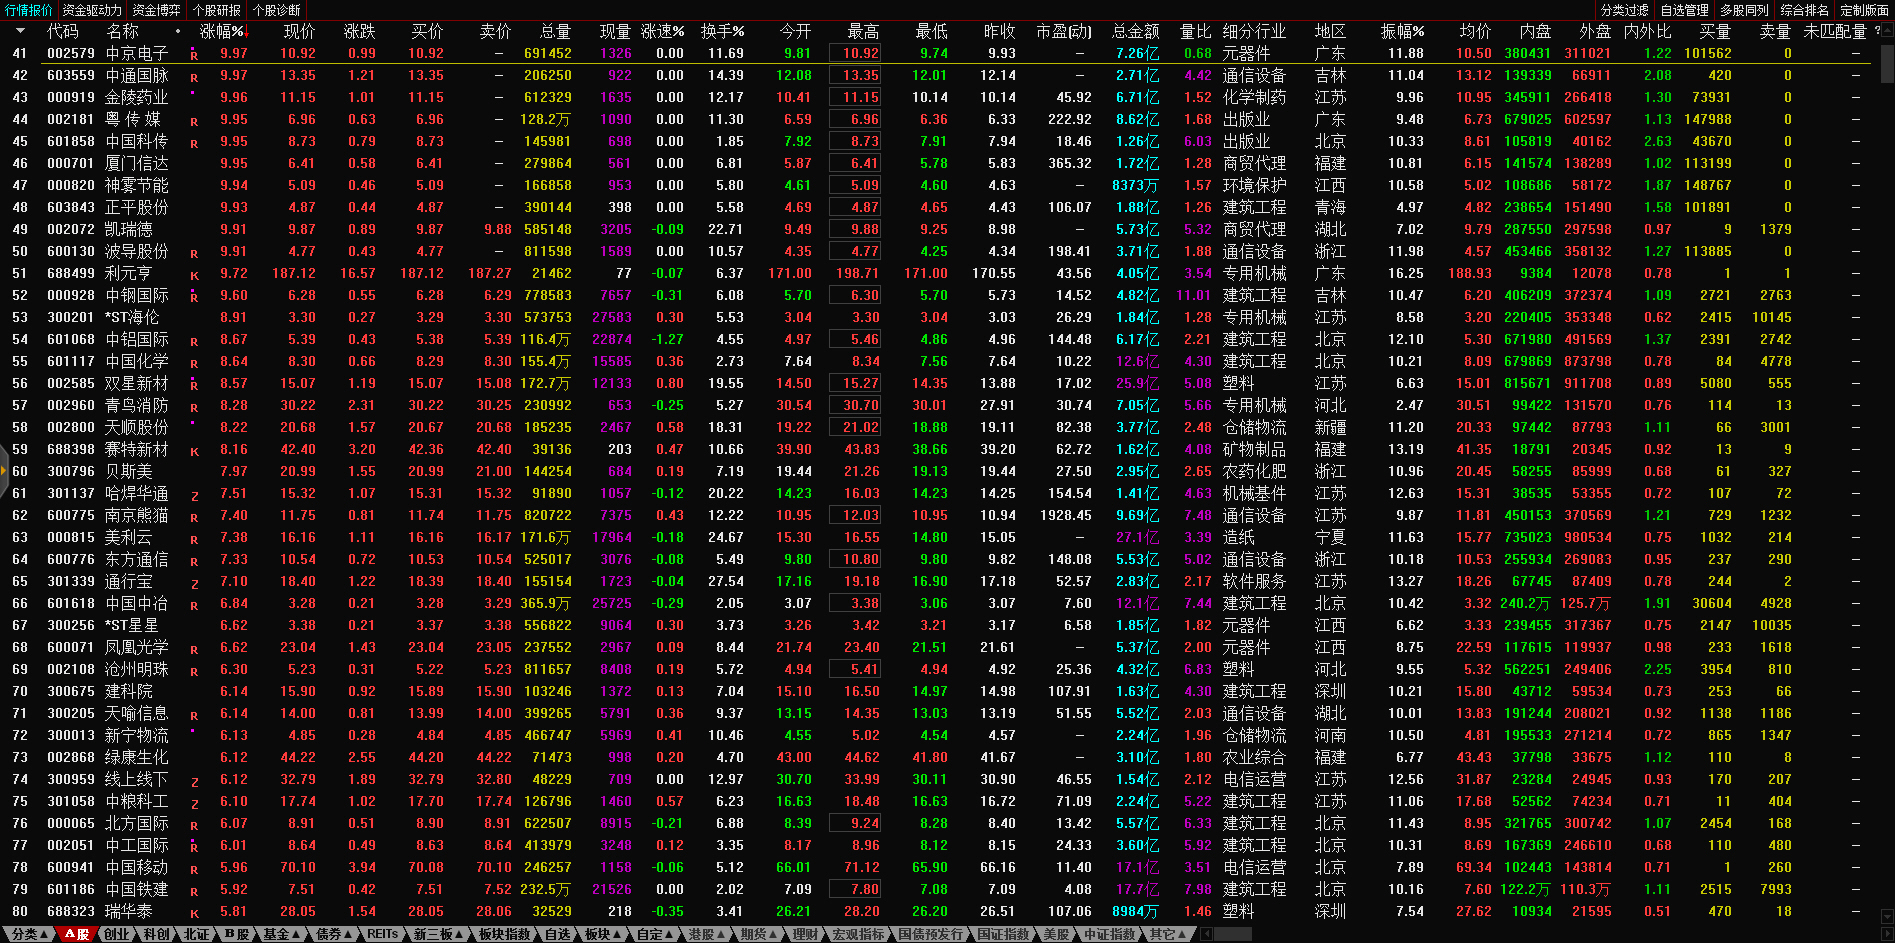Open 个股诊断 stock diagnosis tab

(277, 10)
